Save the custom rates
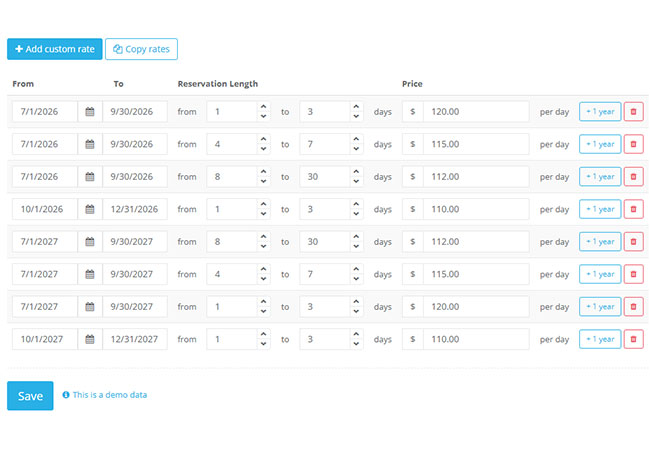Viewport: 650px width, 450px height. tap(30, 396)
